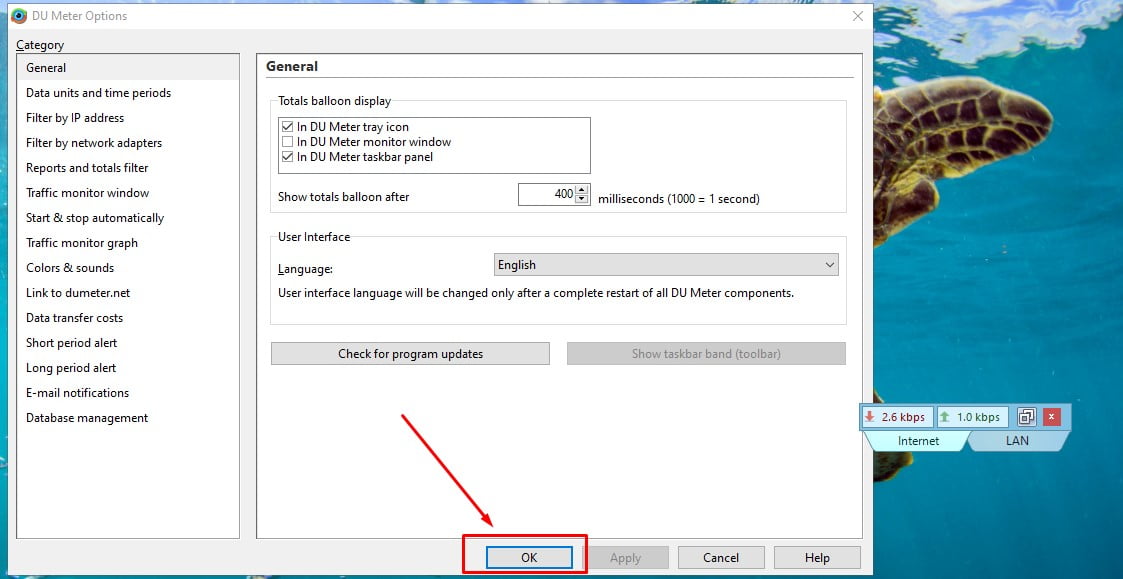1123x579 pixels.
Task: Uncheck "In DU Meter tray icon"
Action: click(288, 127)
